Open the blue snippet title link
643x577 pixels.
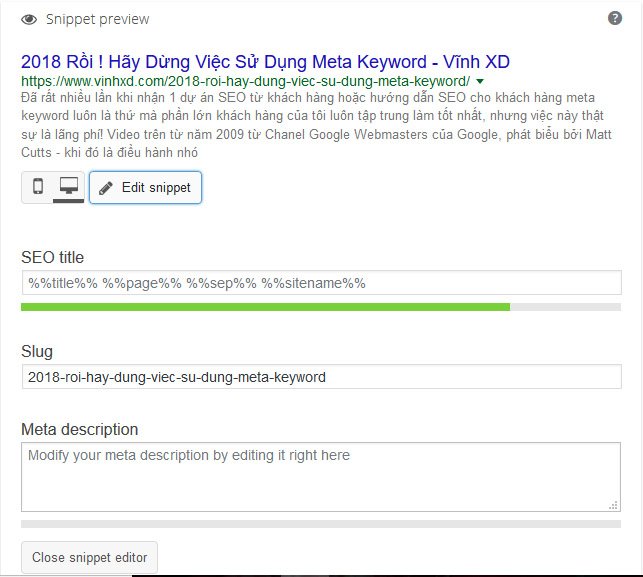265,59
